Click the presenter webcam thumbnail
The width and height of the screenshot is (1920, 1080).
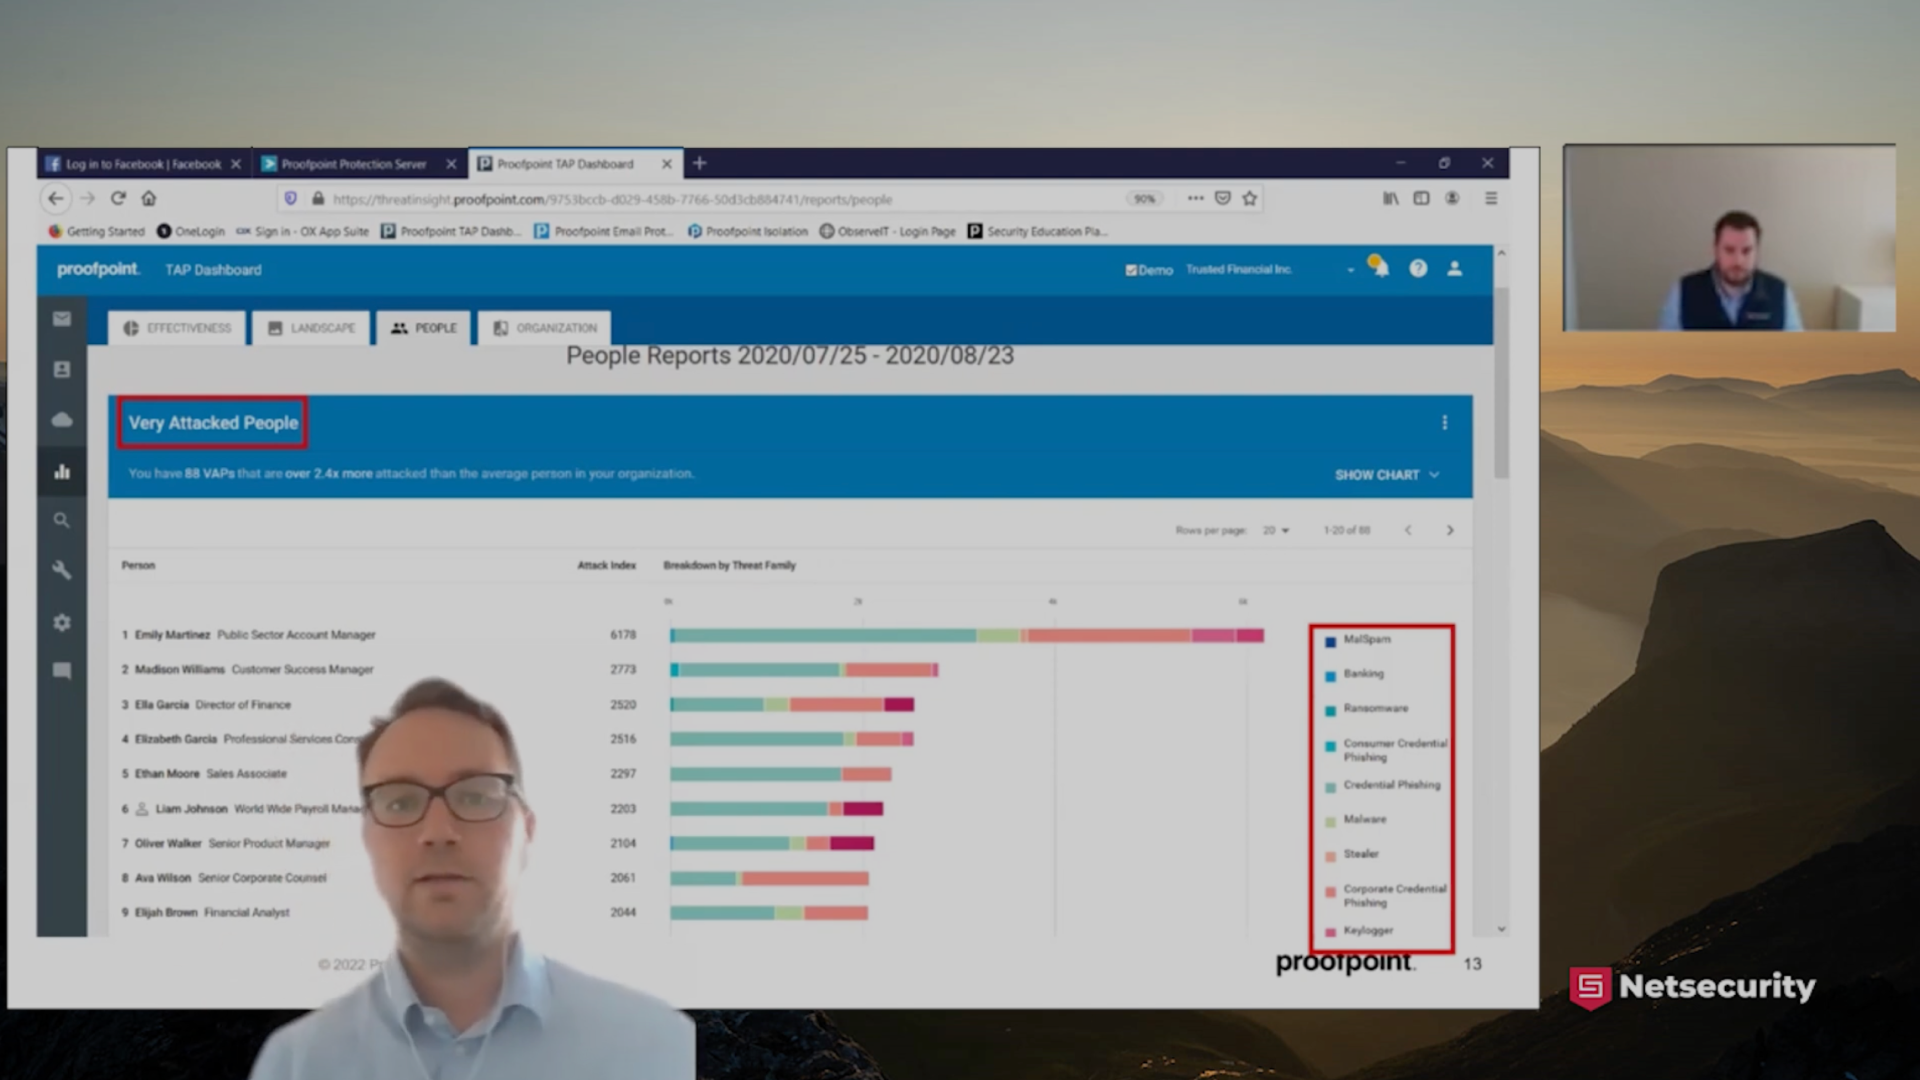coord(1729,238)
